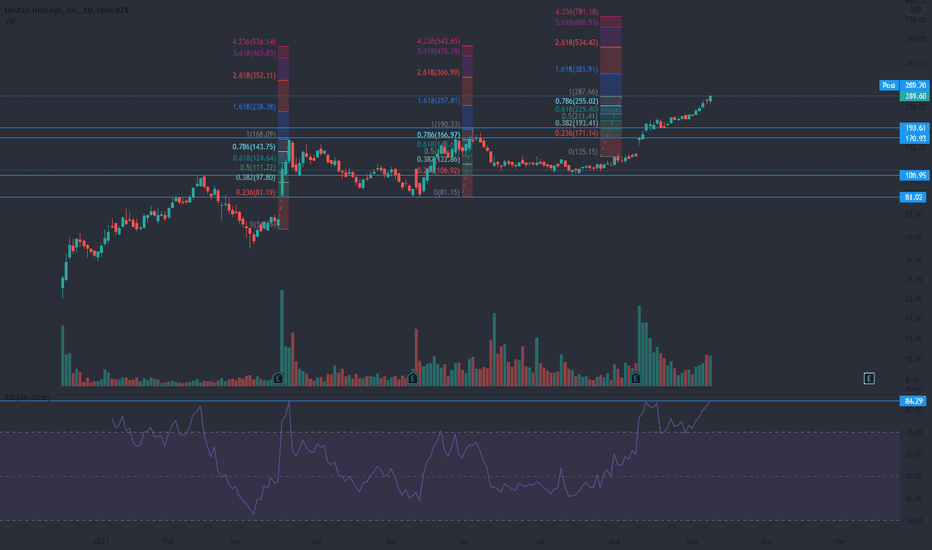Viewport: 932px width, 550px height.
Task: Open the May earnings marker E
Action: coord(413,378)
